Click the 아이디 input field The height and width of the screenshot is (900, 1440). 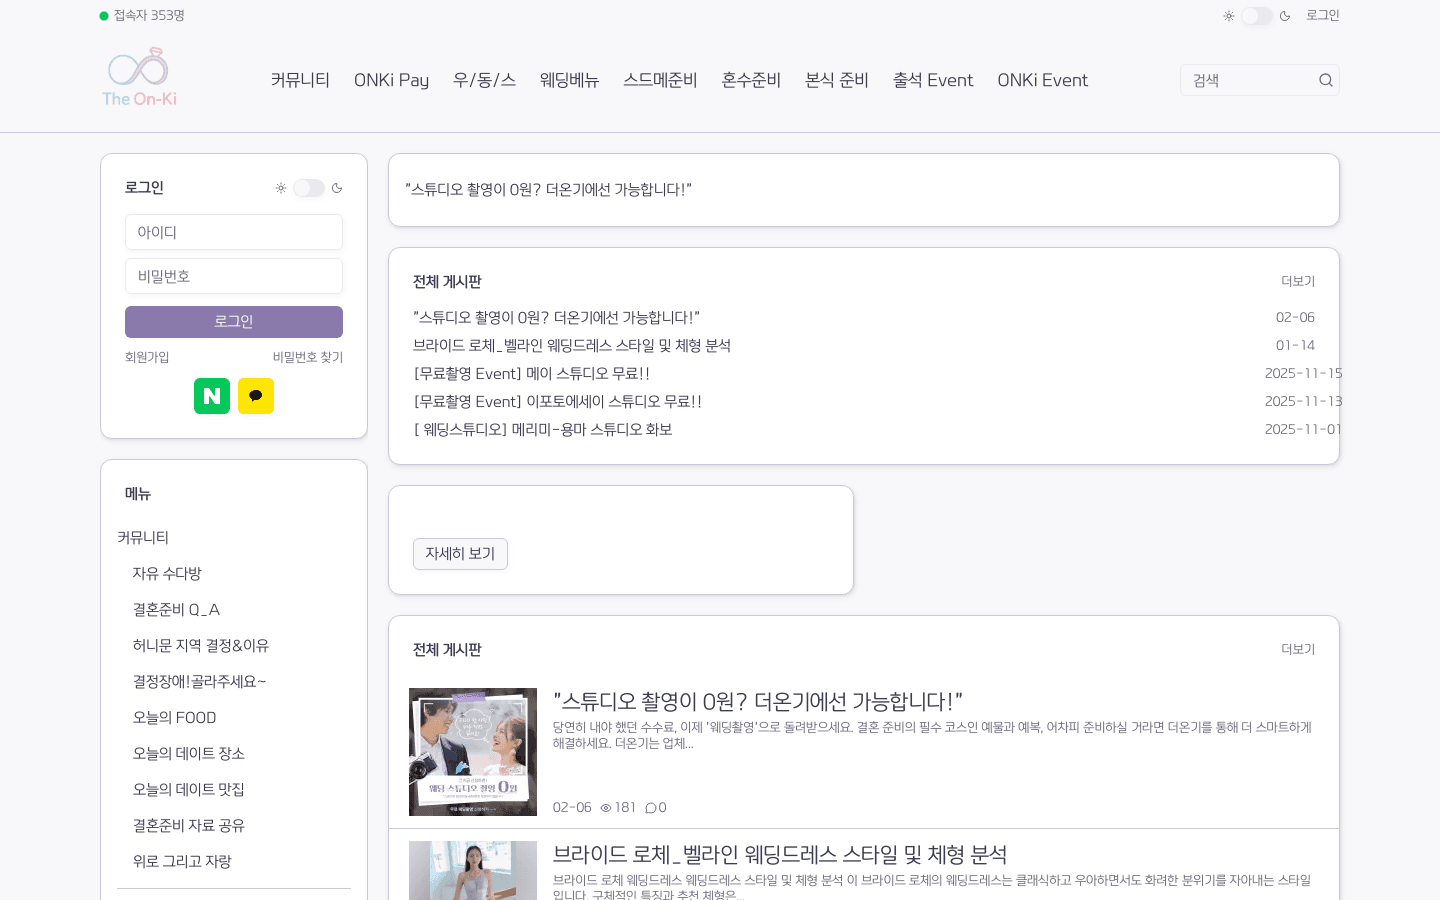coord(234,232)
